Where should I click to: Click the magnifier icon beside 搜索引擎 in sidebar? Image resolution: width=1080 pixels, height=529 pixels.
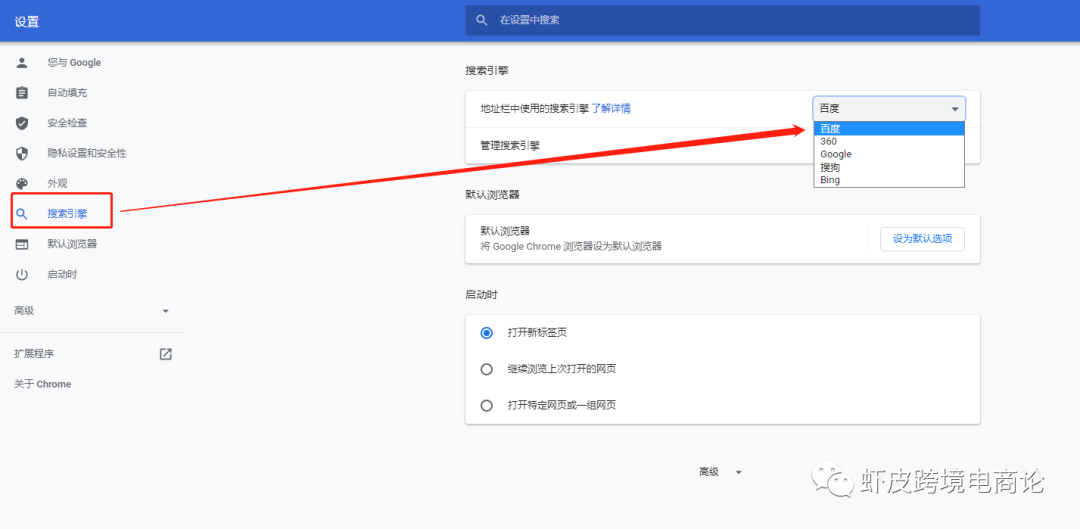point(22,214)
